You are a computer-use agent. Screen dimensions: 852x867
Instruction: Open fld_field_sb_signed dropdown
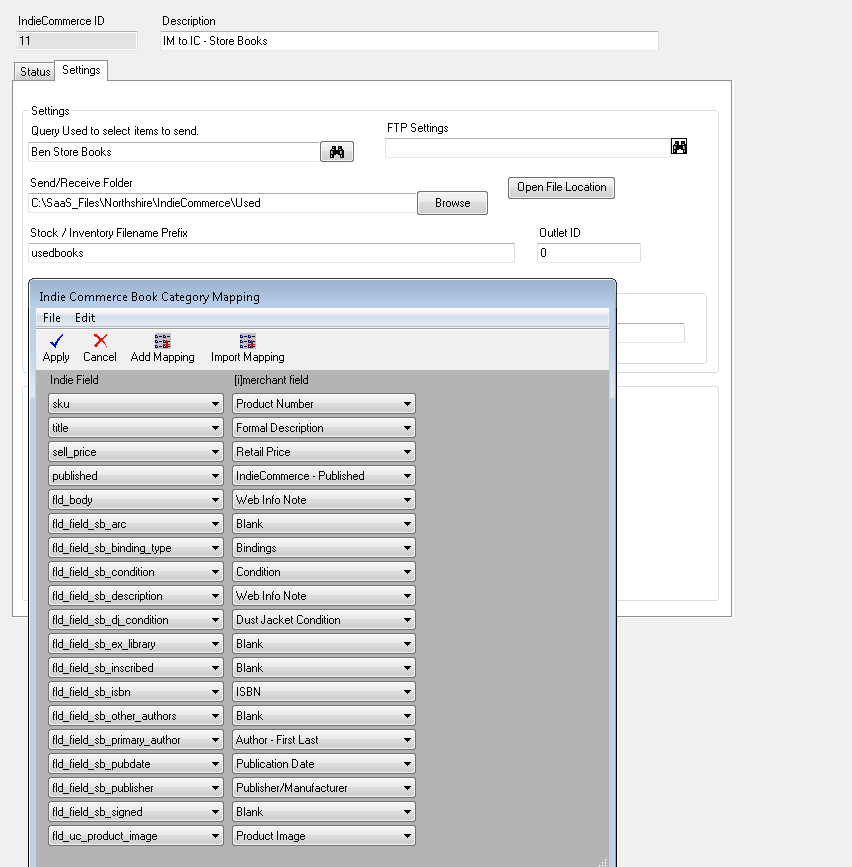point(135,812)
